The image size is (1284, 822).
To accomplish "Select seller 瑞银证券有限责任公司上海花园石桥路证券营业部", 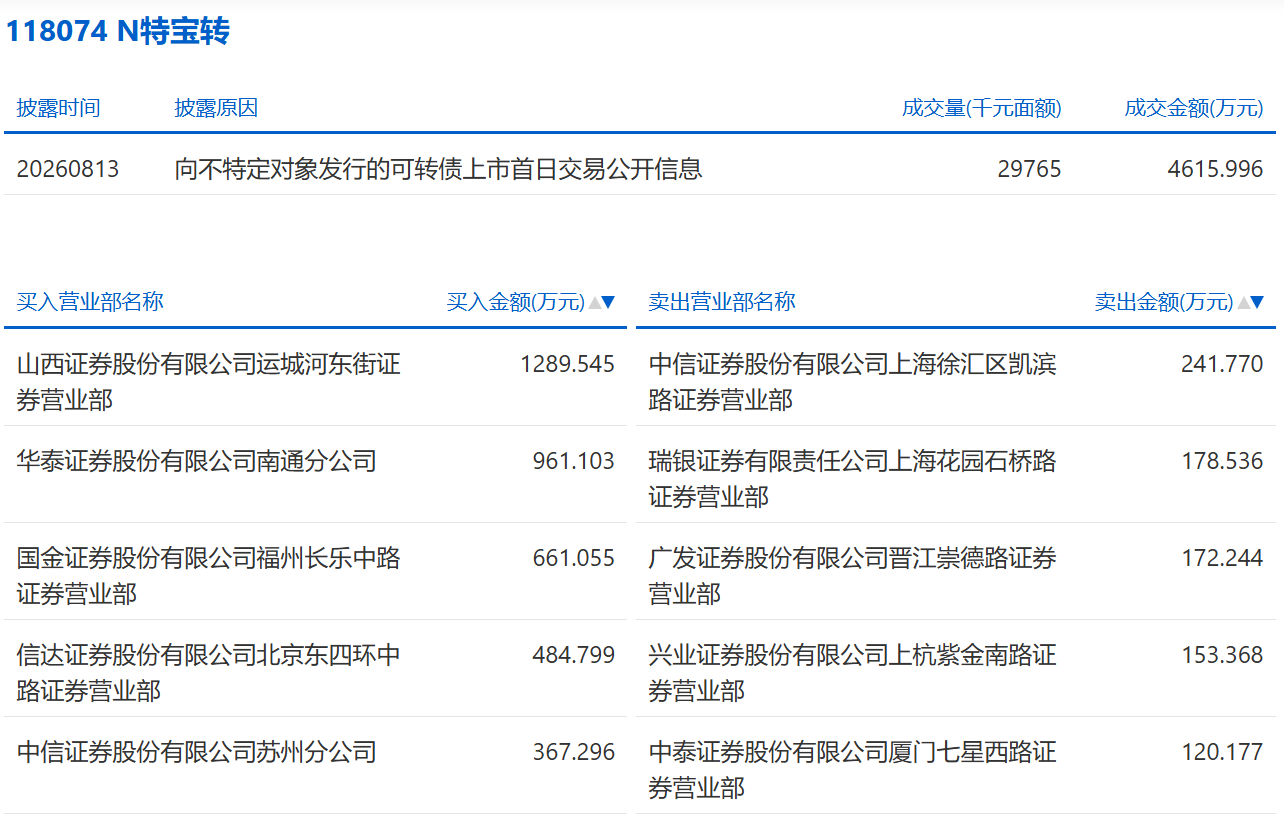I will click(x=852, y=479).
